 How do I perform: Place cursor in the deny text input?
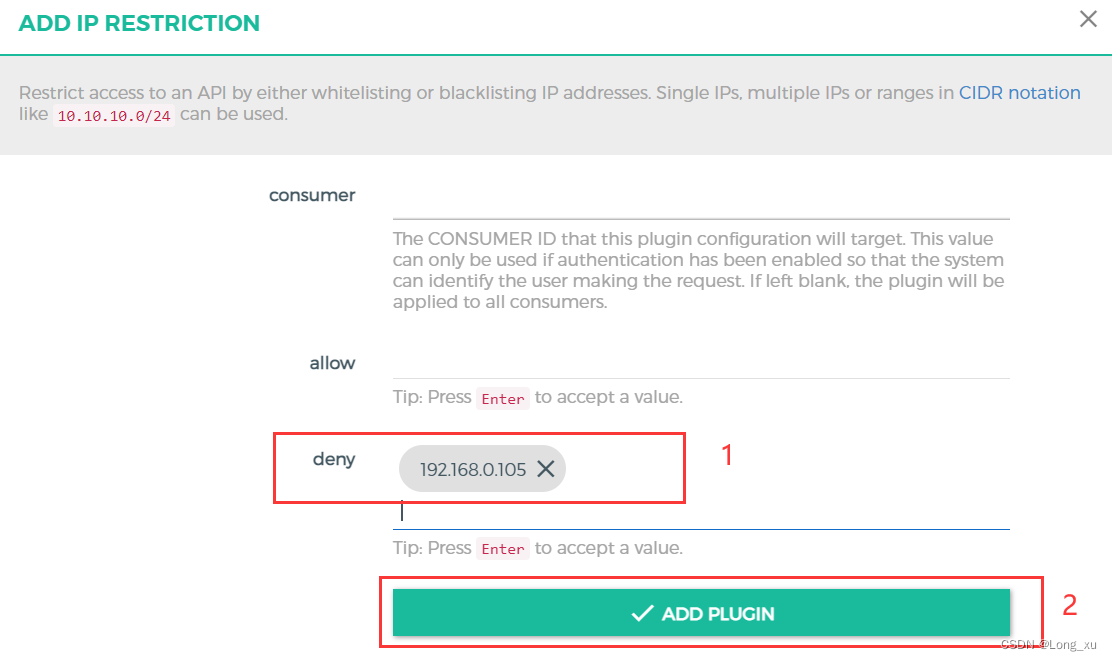[700, 513]
